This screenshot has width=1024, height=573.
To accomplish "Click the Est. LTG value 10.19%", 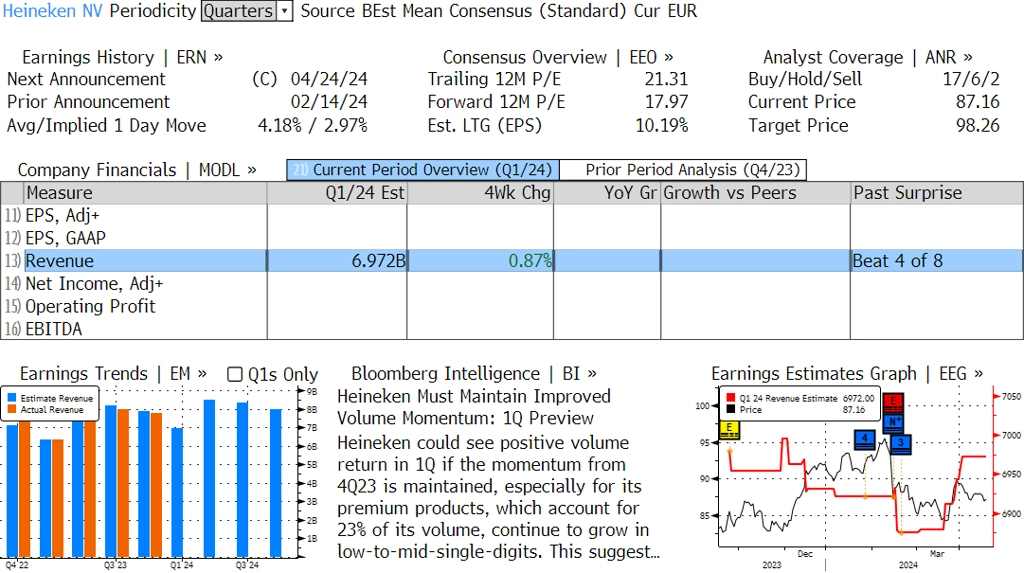I will [662, 125].
